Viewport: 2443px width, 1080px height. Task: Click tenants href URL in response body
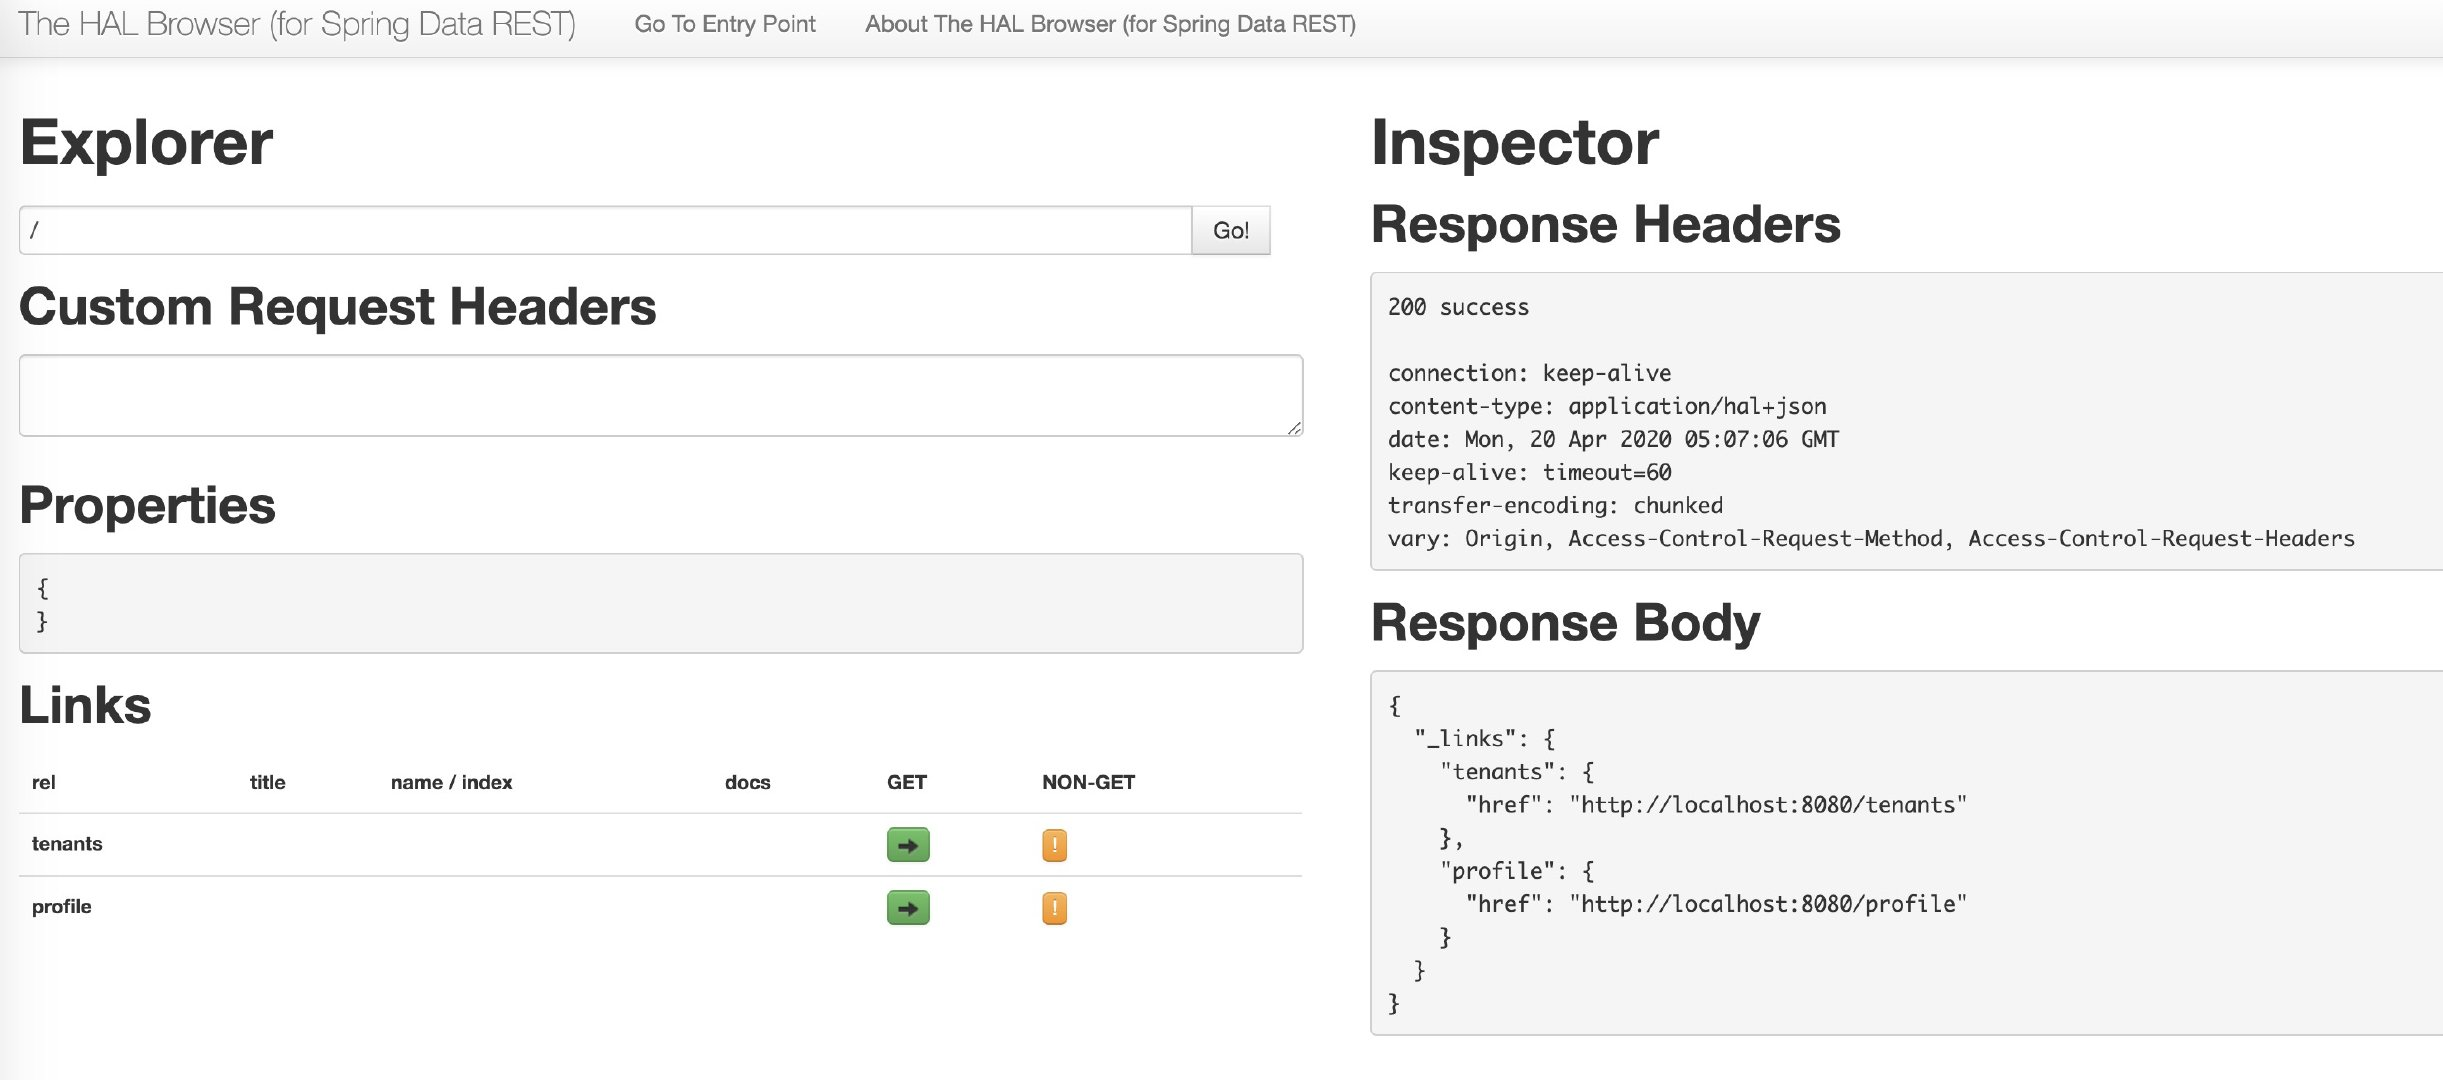[1767, 805]
